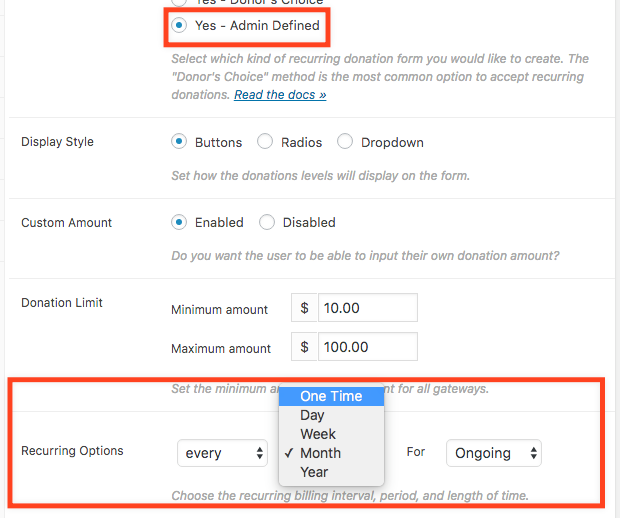The height and width of the screenshot is (518, 620).
Task: Disable Custom Amount option
Action: 267,222
